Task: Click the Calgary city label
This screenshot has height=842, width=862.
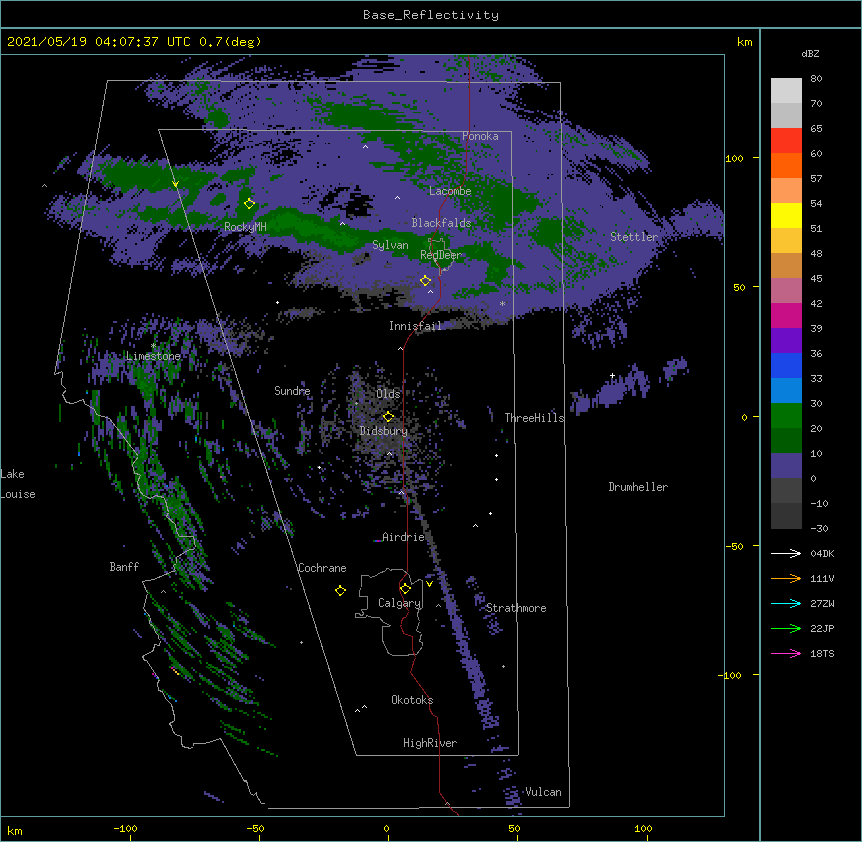Action: 400,603
